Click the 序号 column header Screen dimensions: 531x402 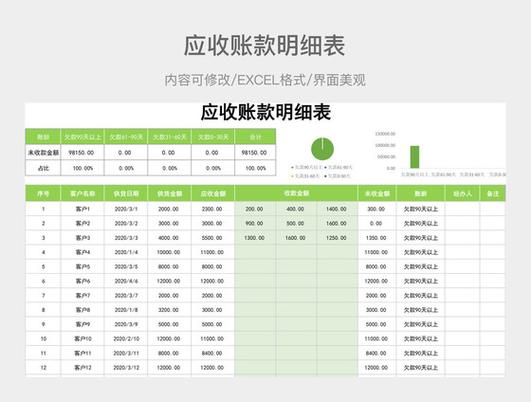pos(43,194)
